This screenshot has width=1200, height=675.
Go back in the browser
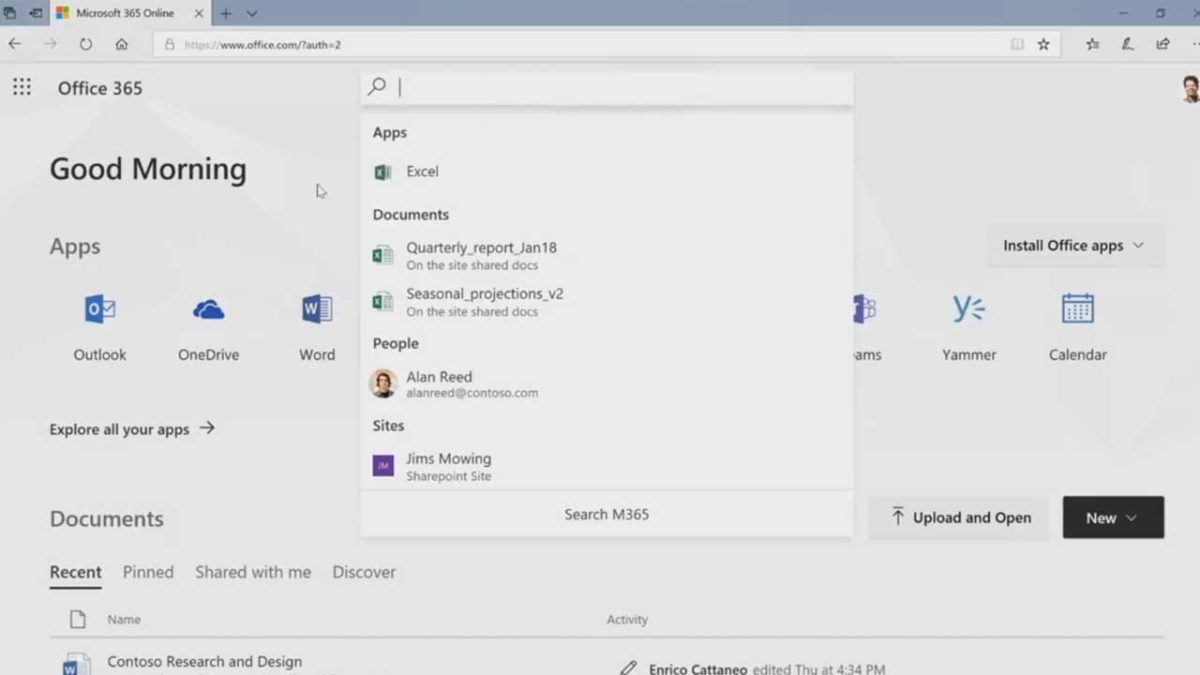15,44
